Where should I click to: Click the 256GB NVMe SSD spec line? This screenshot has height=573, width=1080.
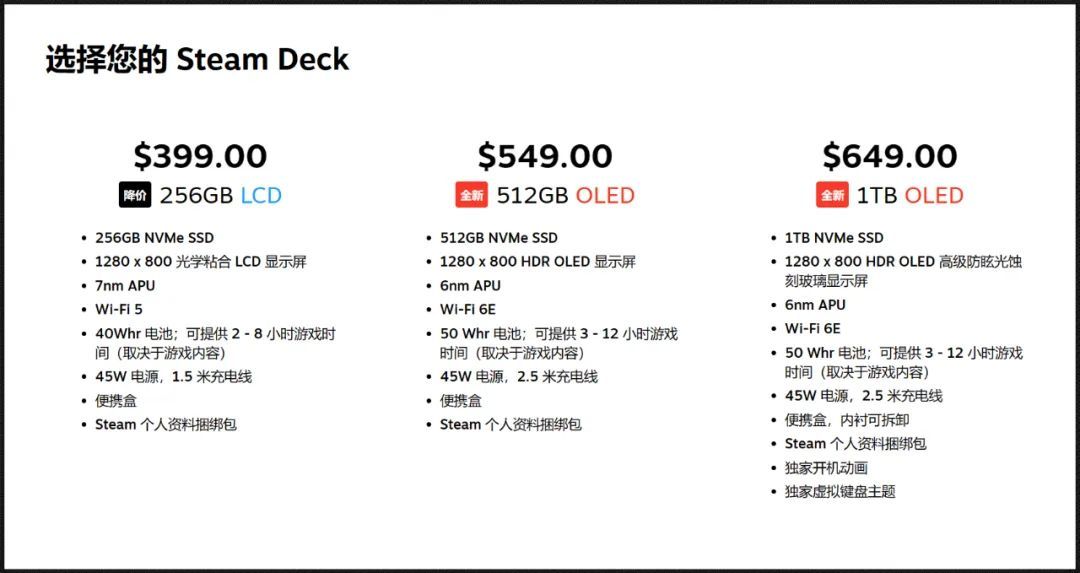coord(154,238)
